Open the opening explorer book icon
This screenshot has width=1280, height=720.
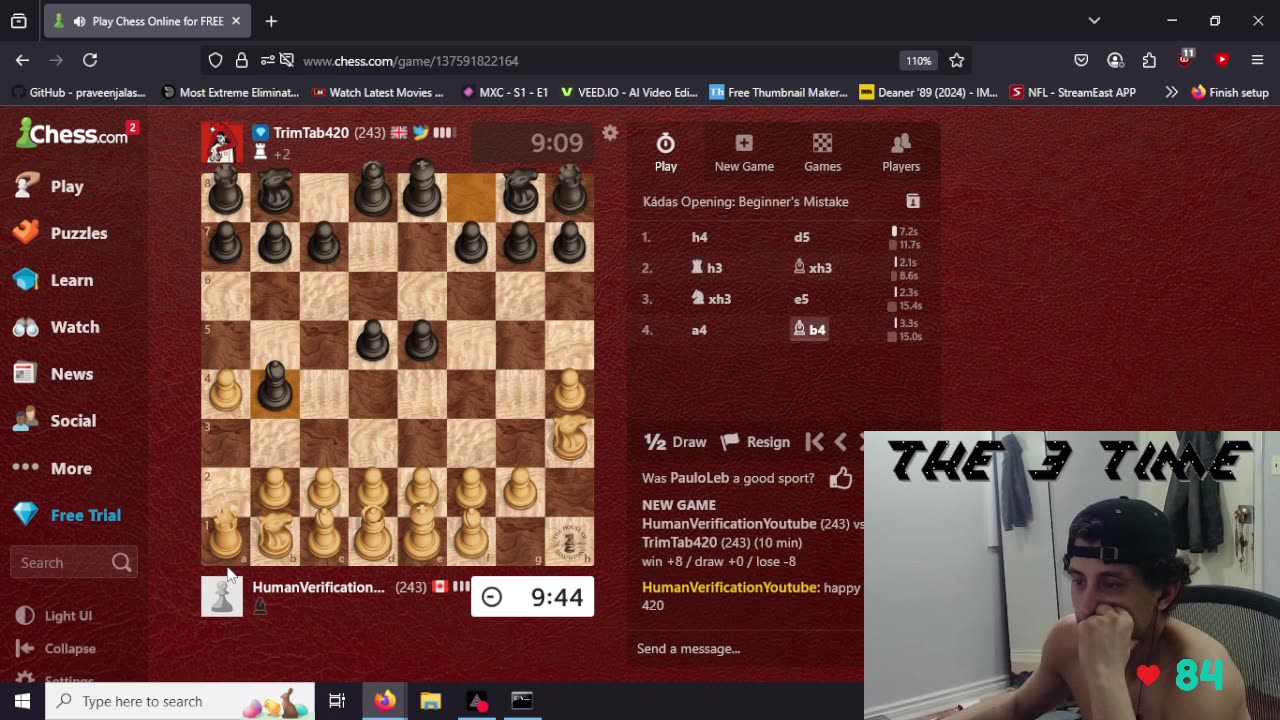[x=913, y=201]
